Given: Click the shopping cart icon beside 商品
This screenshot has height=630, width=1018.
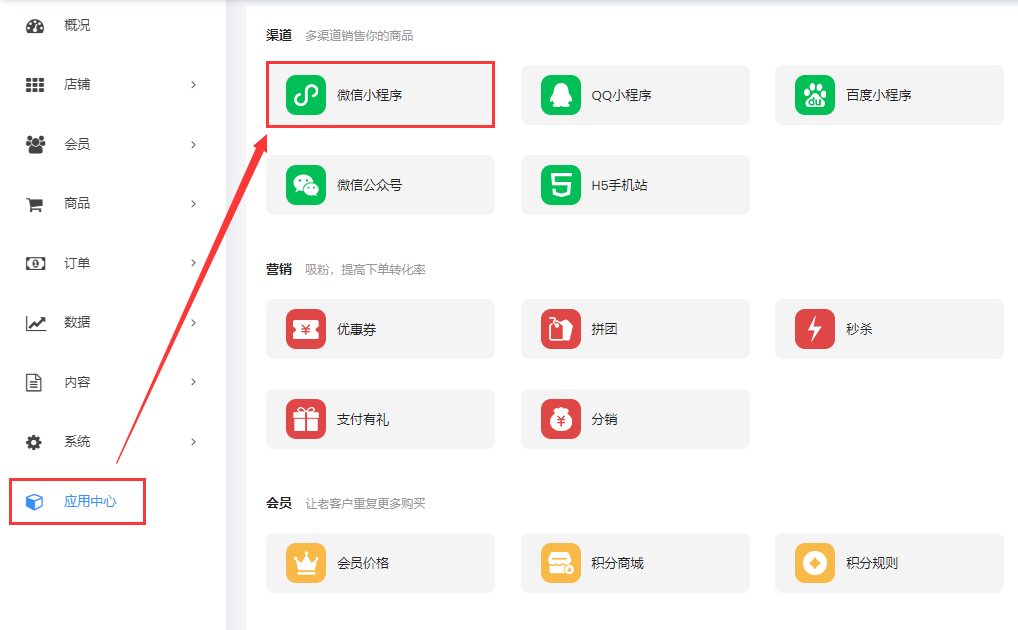Looking at the screenshot, I should click(35, 205).
